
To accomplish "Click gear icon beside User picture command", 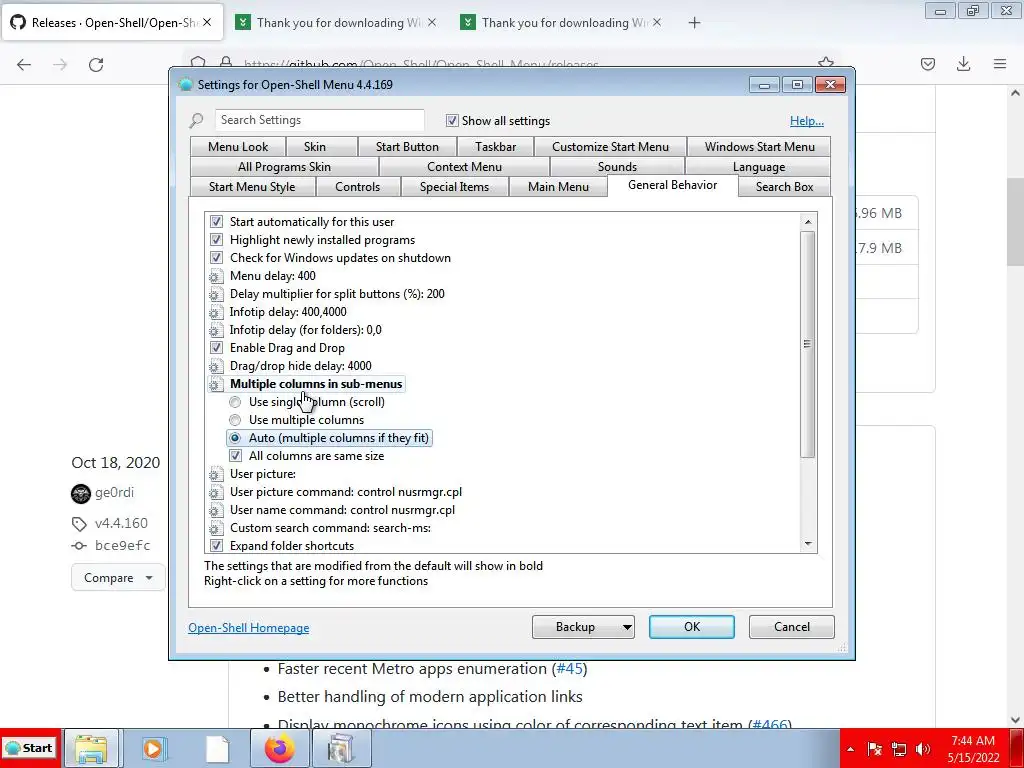I will click(216, 492).
